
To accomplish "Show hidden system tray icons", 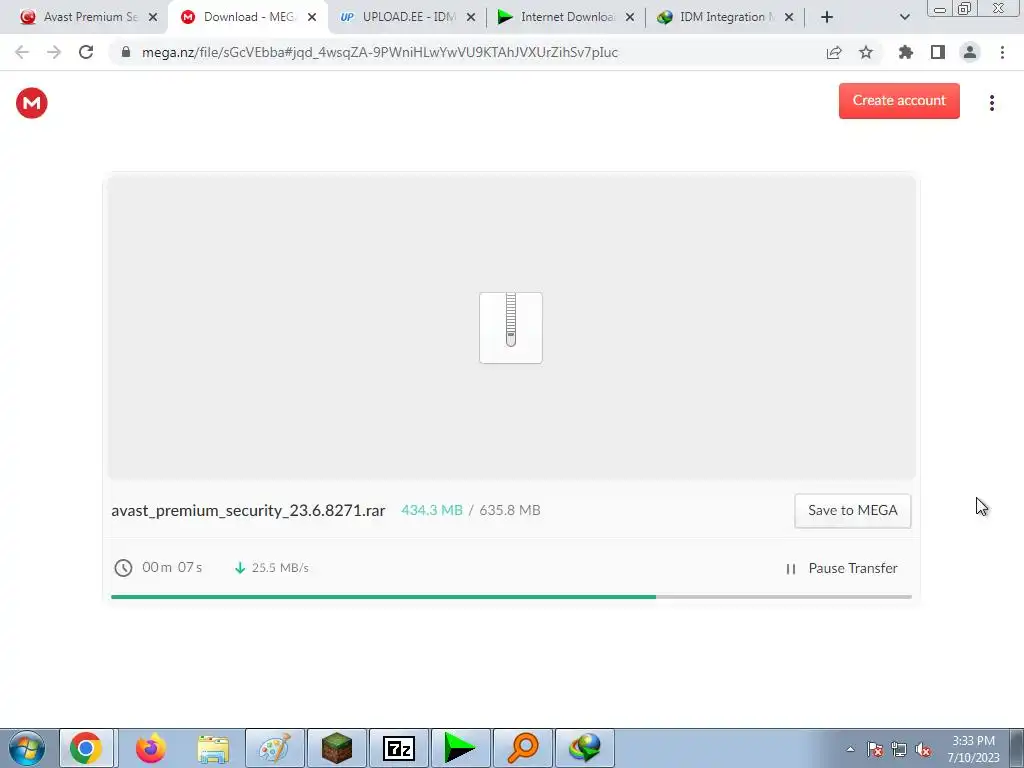I will [850, 749].
